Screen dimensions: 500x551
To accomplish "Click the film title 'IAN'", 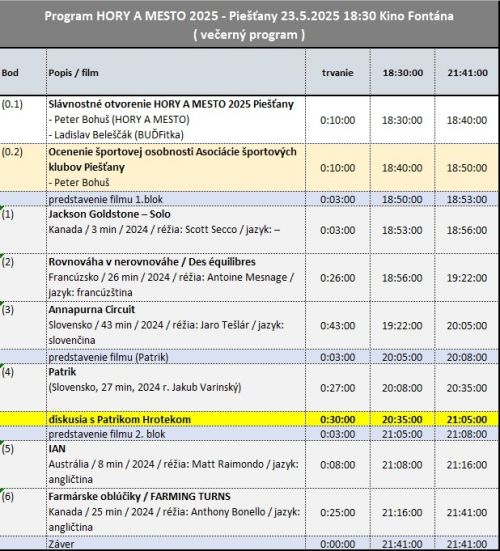I will 57,448.
